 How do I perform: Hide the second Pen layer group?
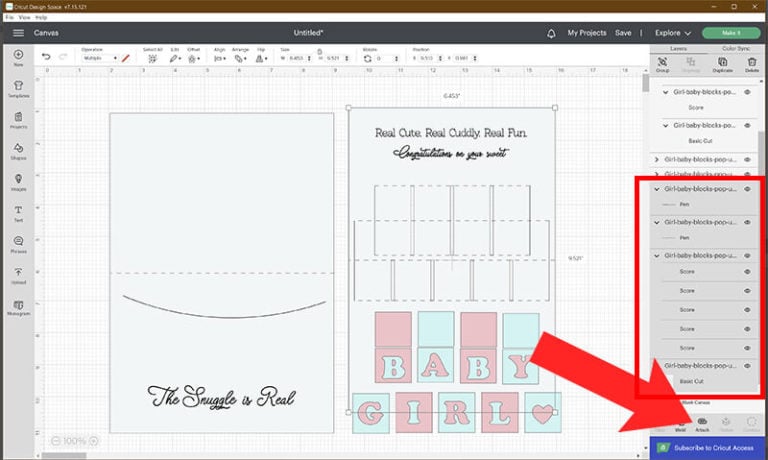pyautogui.click(x=747, y=222)
